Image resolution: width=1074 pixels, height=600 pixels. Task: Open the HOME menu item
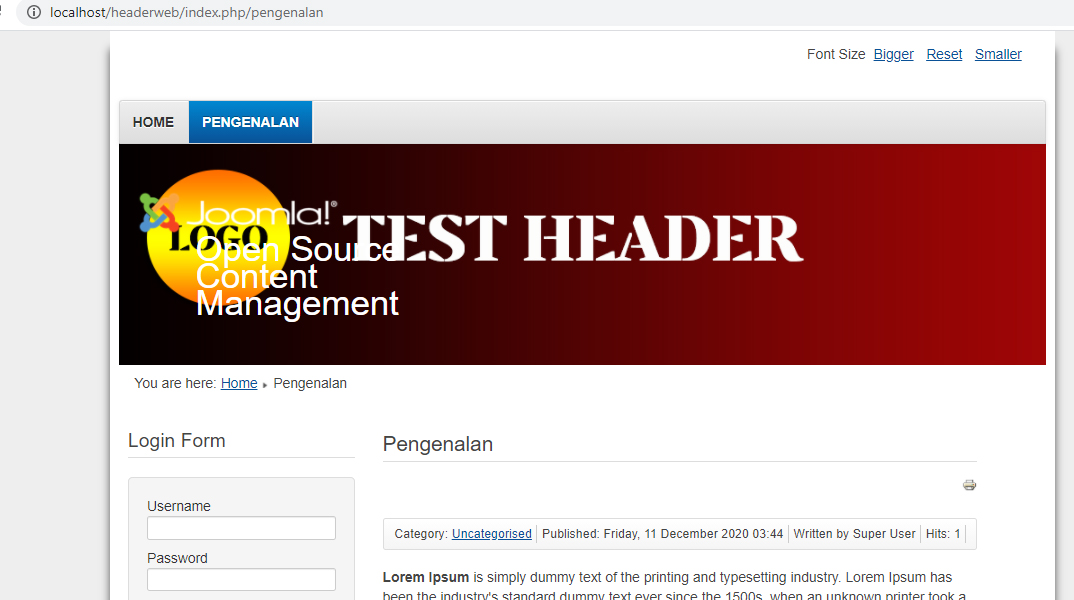point(153,121)
